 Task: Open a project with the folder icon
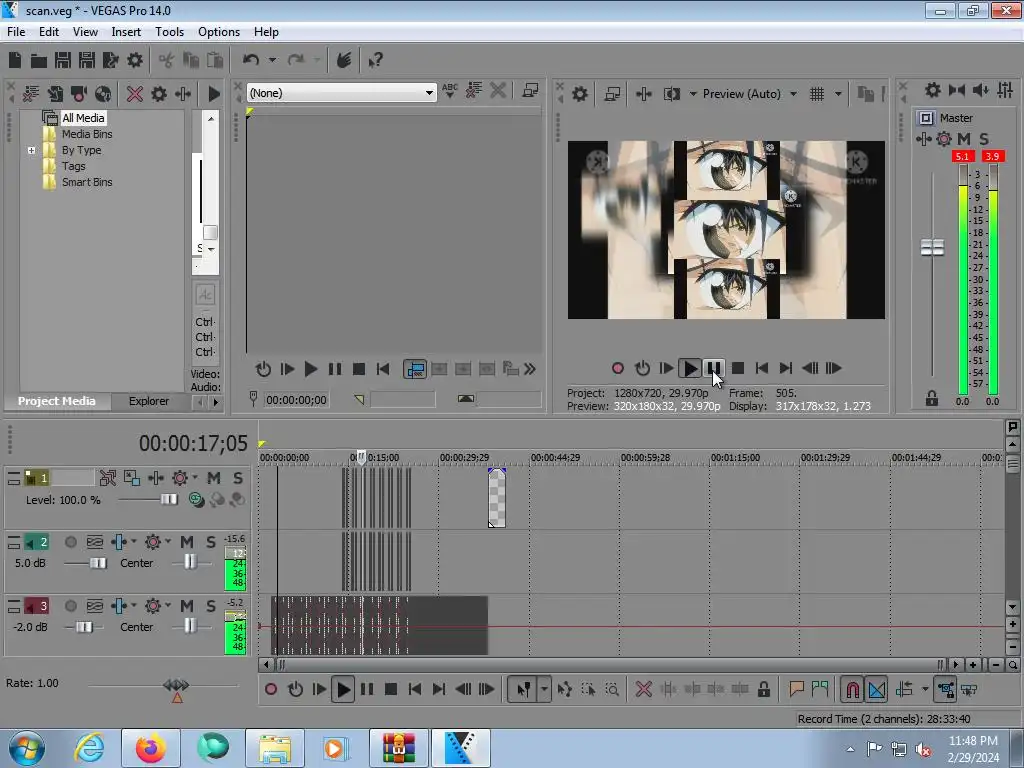coord(39,61)
